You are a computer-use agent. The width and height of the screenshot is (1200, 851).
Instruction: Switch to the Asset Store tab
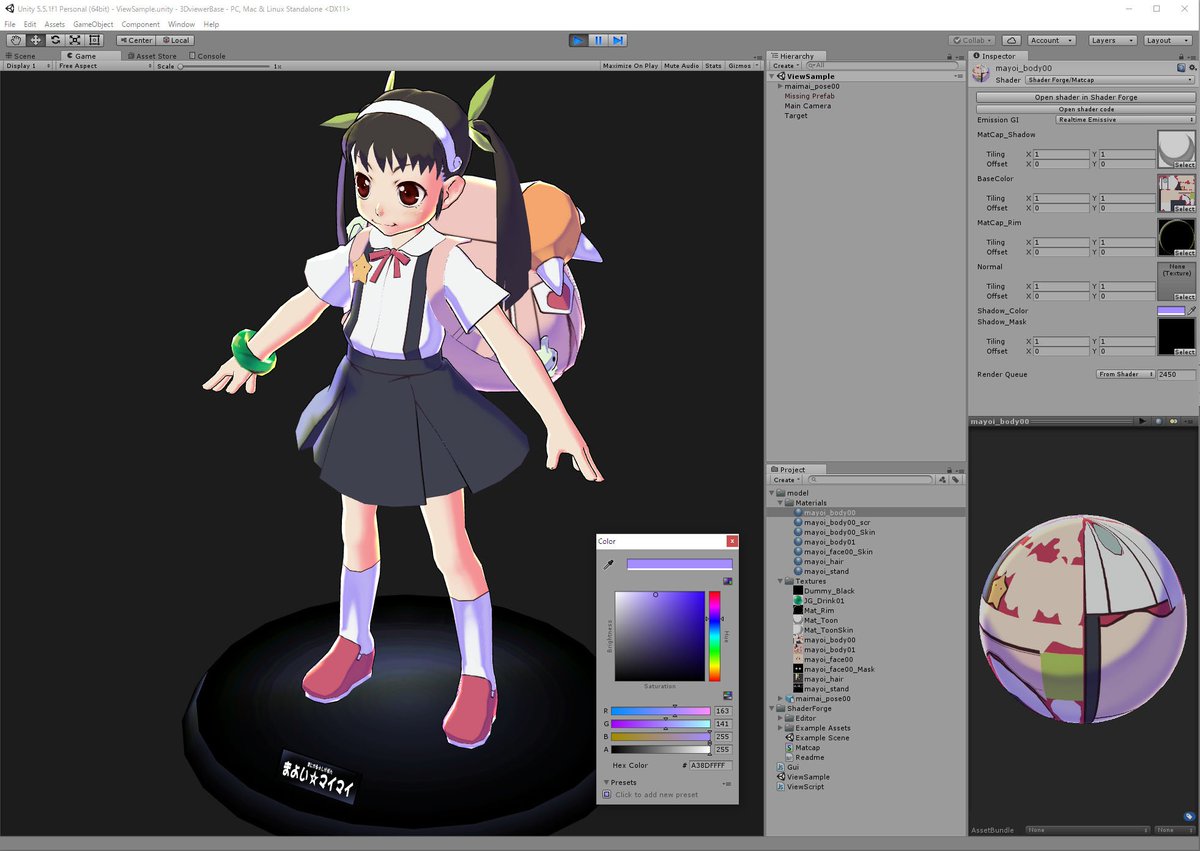[x=152, y=56]
